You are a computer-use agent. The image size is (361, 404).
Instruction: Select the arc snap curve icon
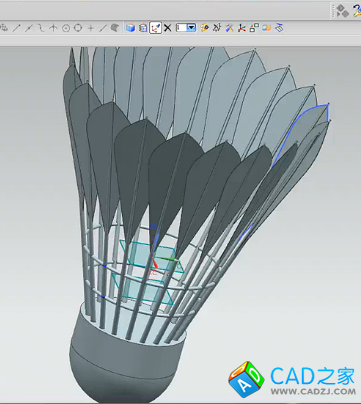(41, 28)
